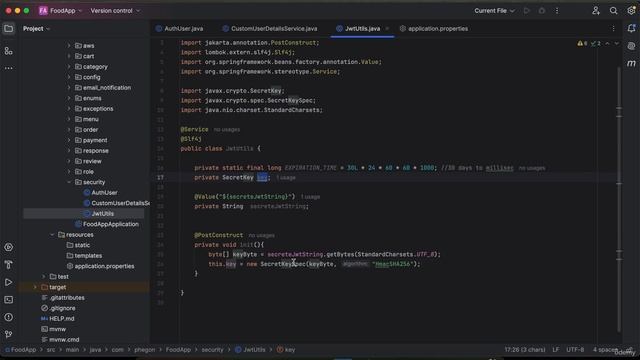Click the key field breadcrumb
The image size is (640, 360).
(286, 350)
